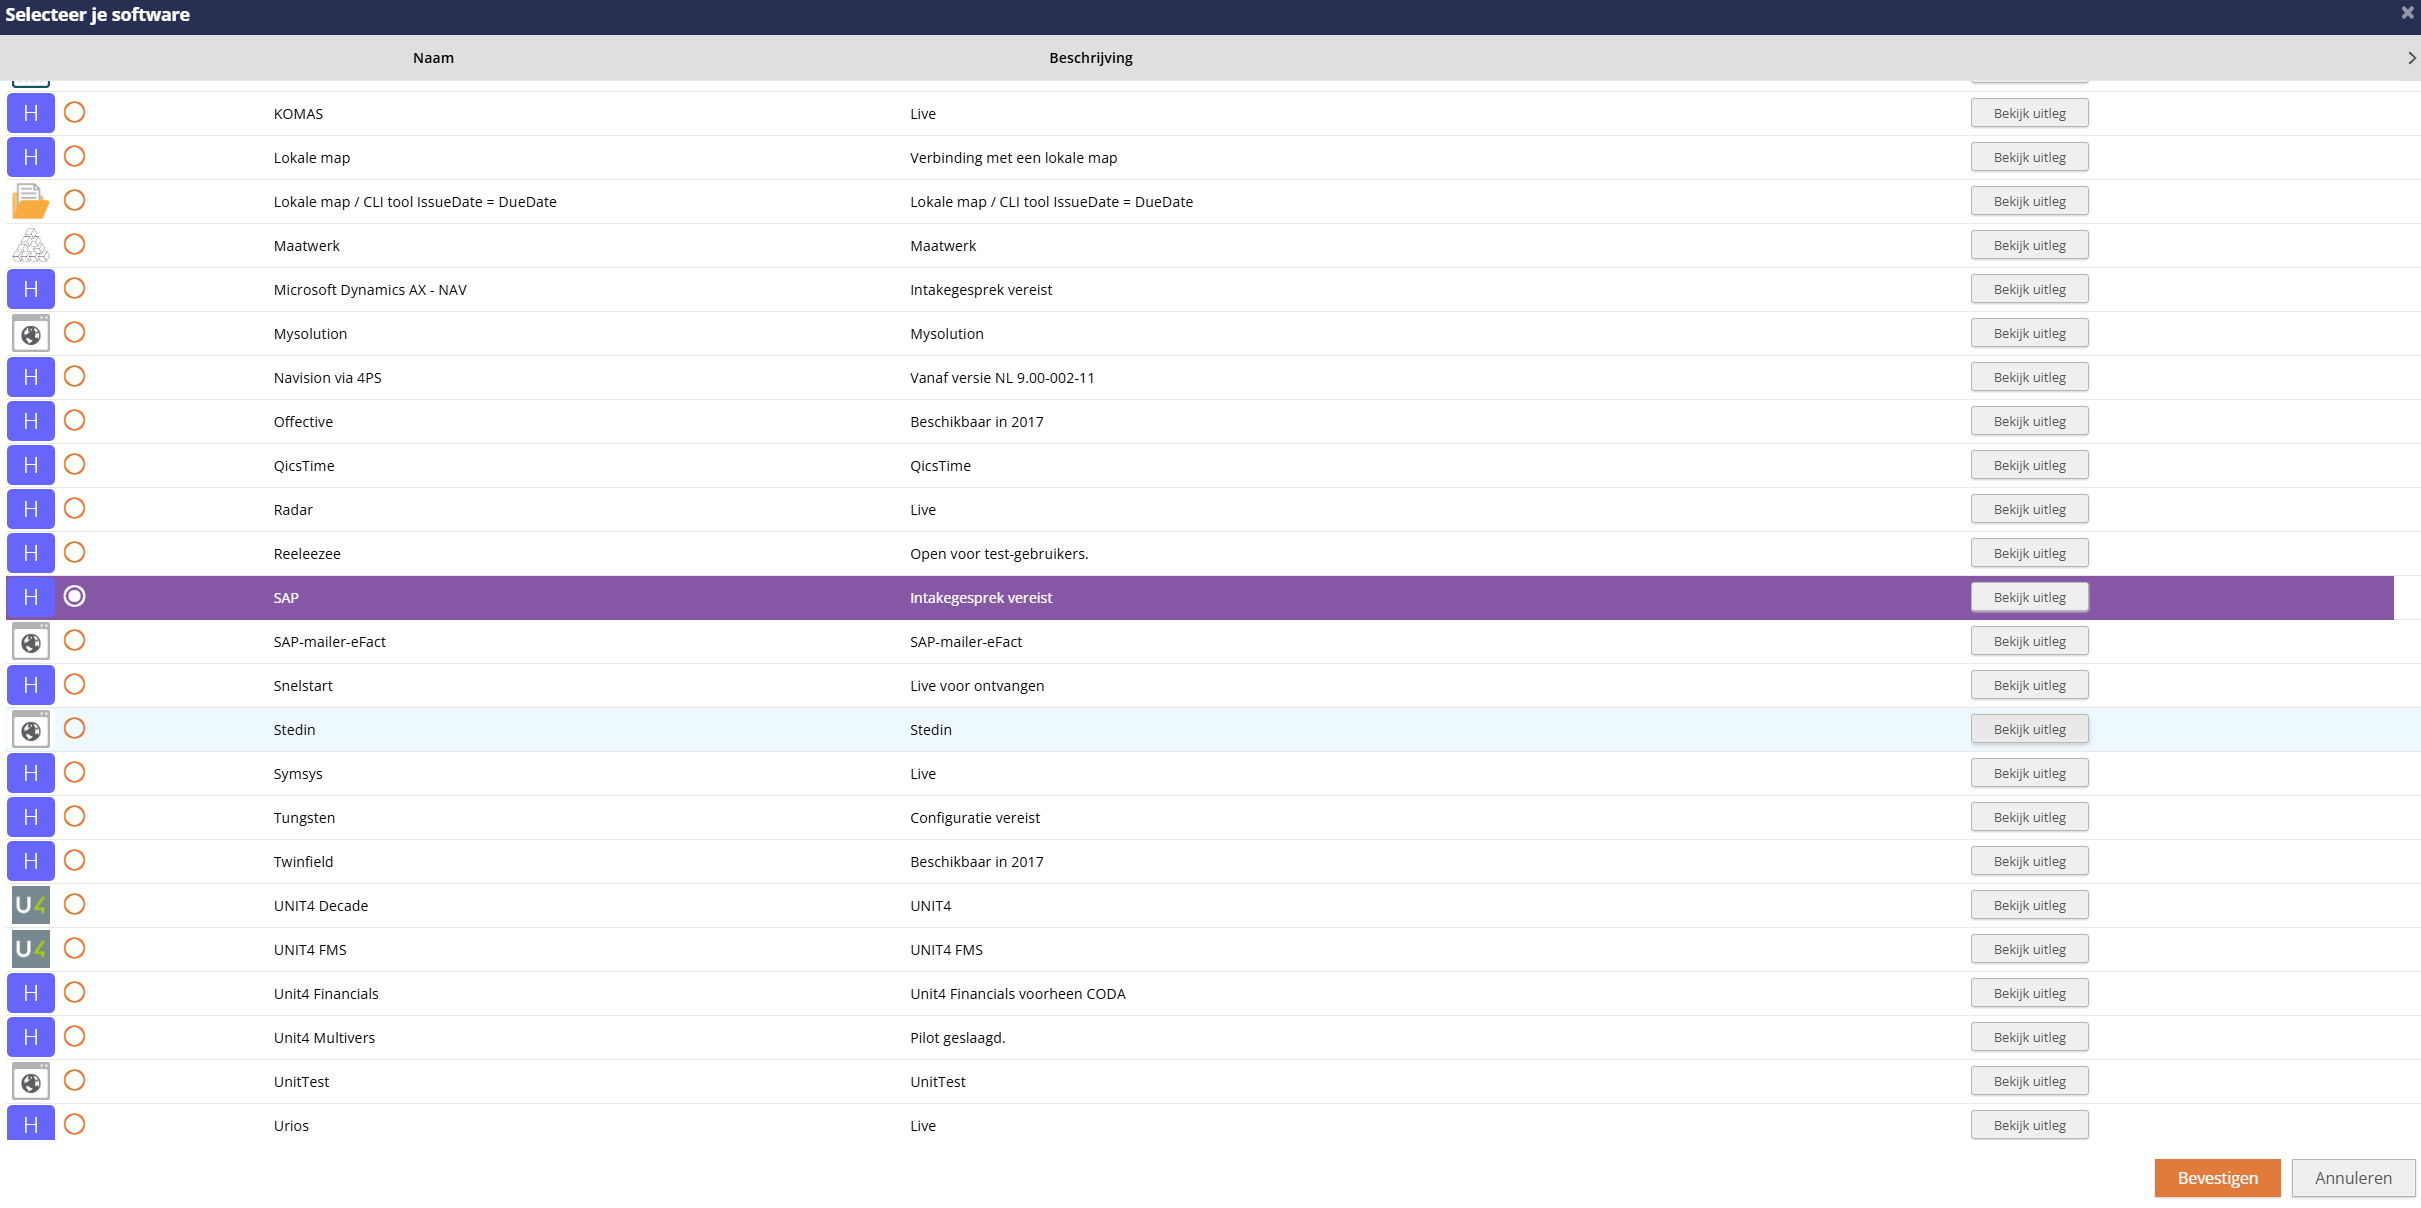Screen dimensions: 2421x1208
Task: Open Bekijk uitleg for Twinfield
Action: pos(2029,861)
